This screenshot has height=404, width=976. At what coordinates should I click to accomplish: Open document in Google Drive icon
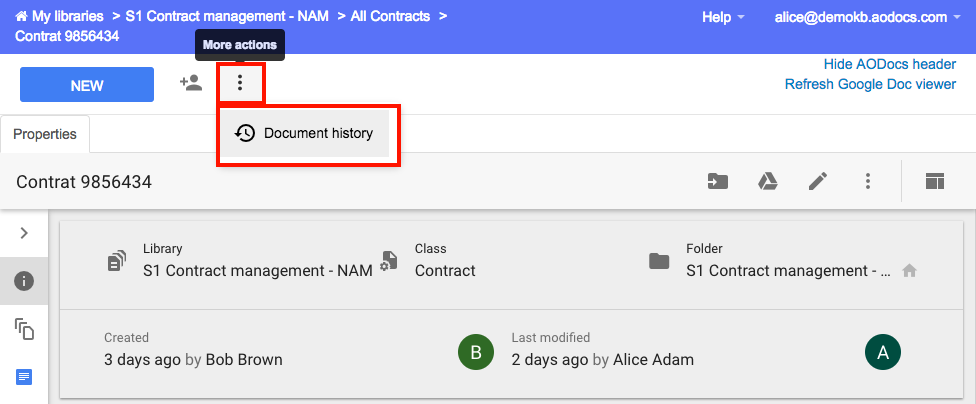(x=767, y=181)
